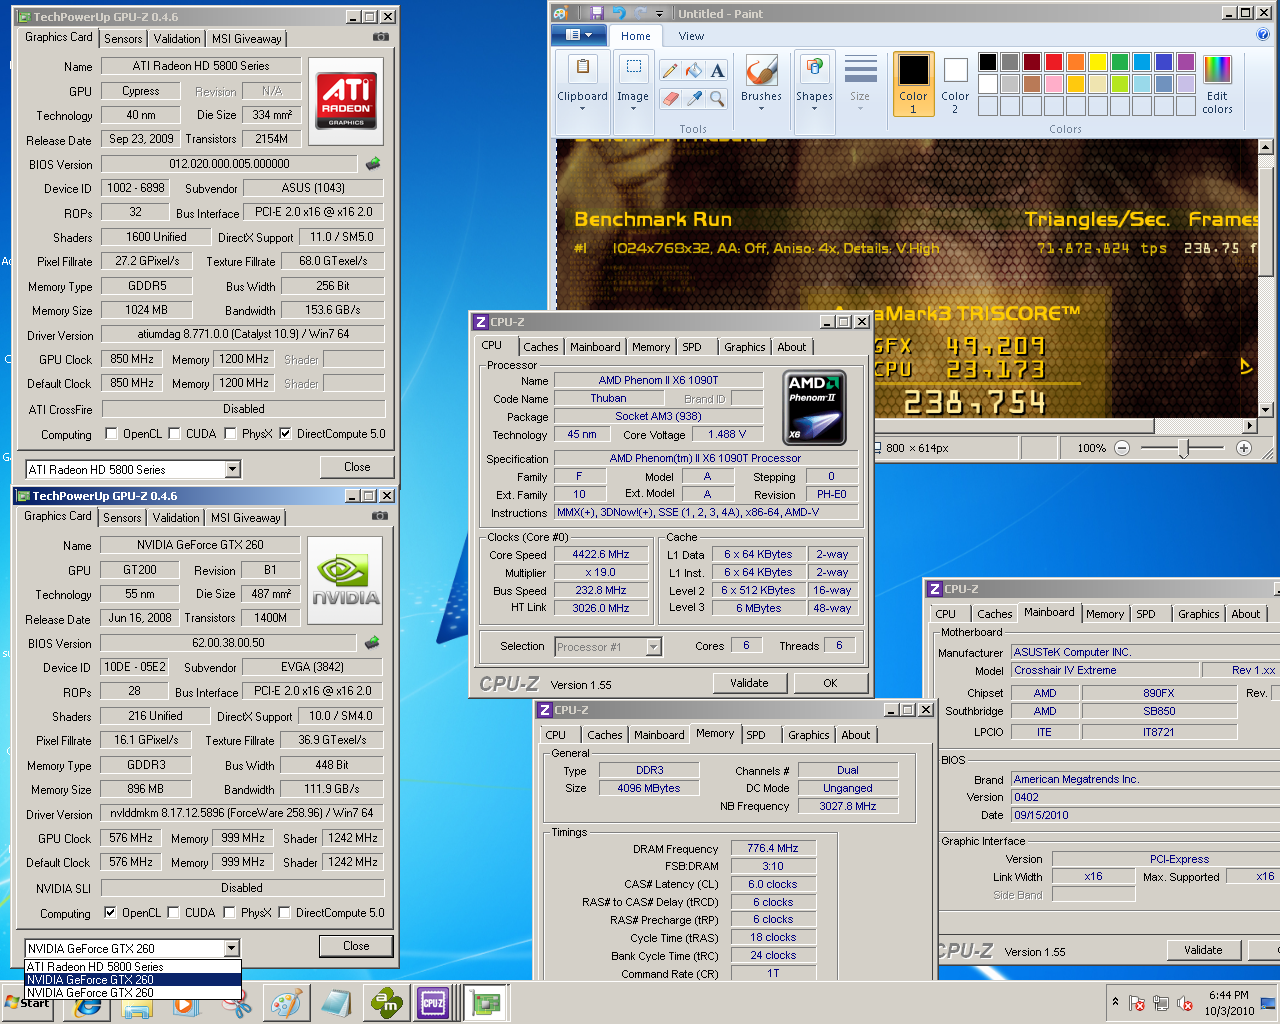Expand Clipboard dropdown in Paint
This screenshot has height=1024, width=1280.
[583, 108]
